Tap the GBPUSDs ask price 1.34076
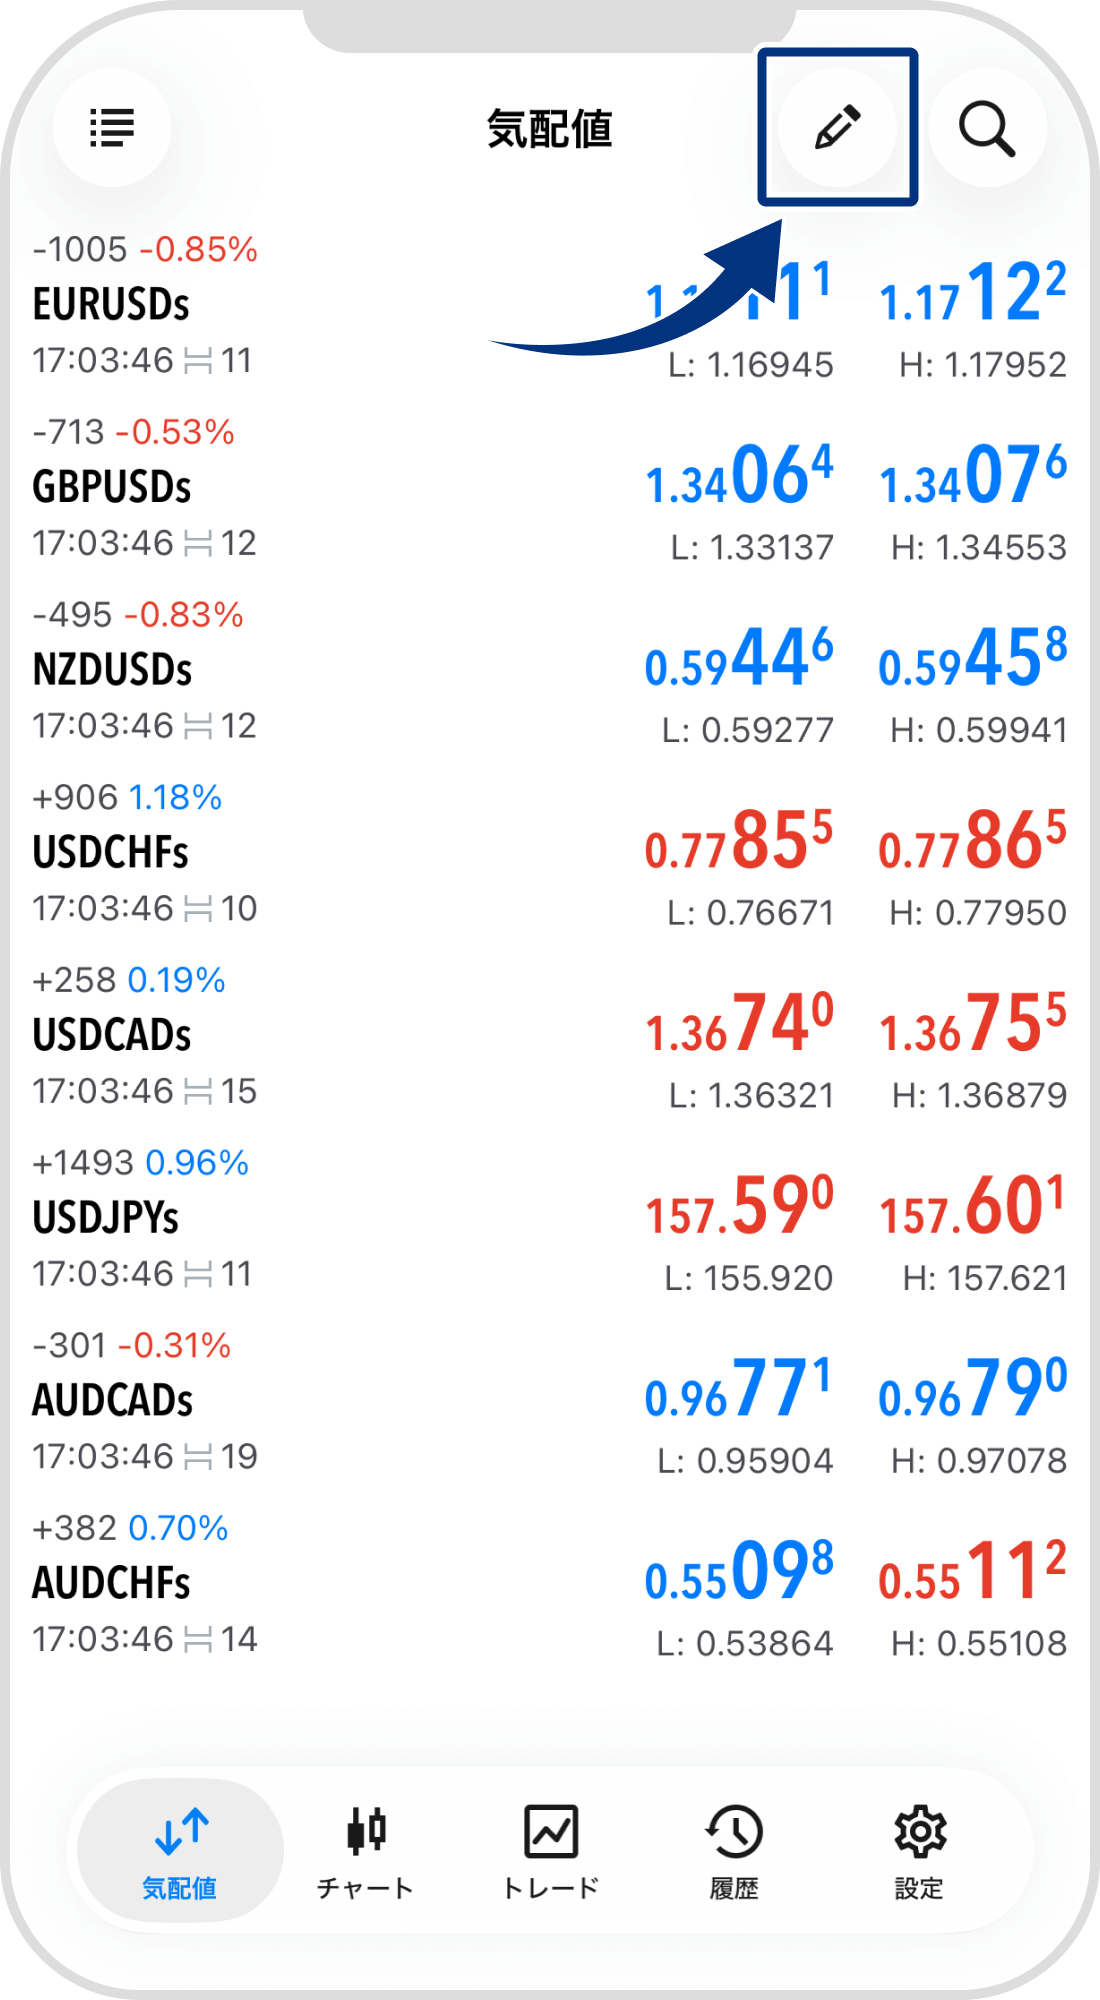The height and width of the screenshot is (2000, 1100). click(972, 477)
